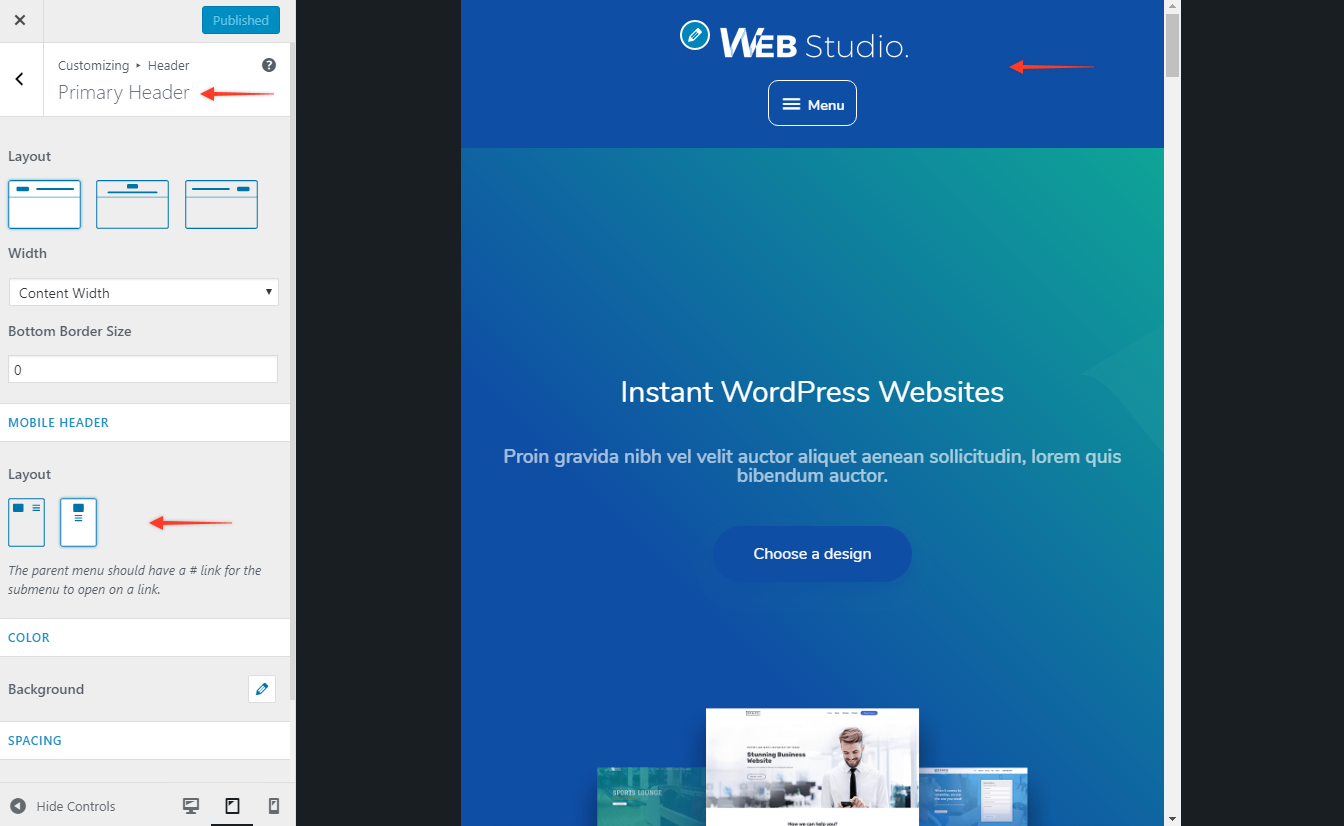
Task: Click the preview scrollbar up arrow
Action: (1172, 6)
